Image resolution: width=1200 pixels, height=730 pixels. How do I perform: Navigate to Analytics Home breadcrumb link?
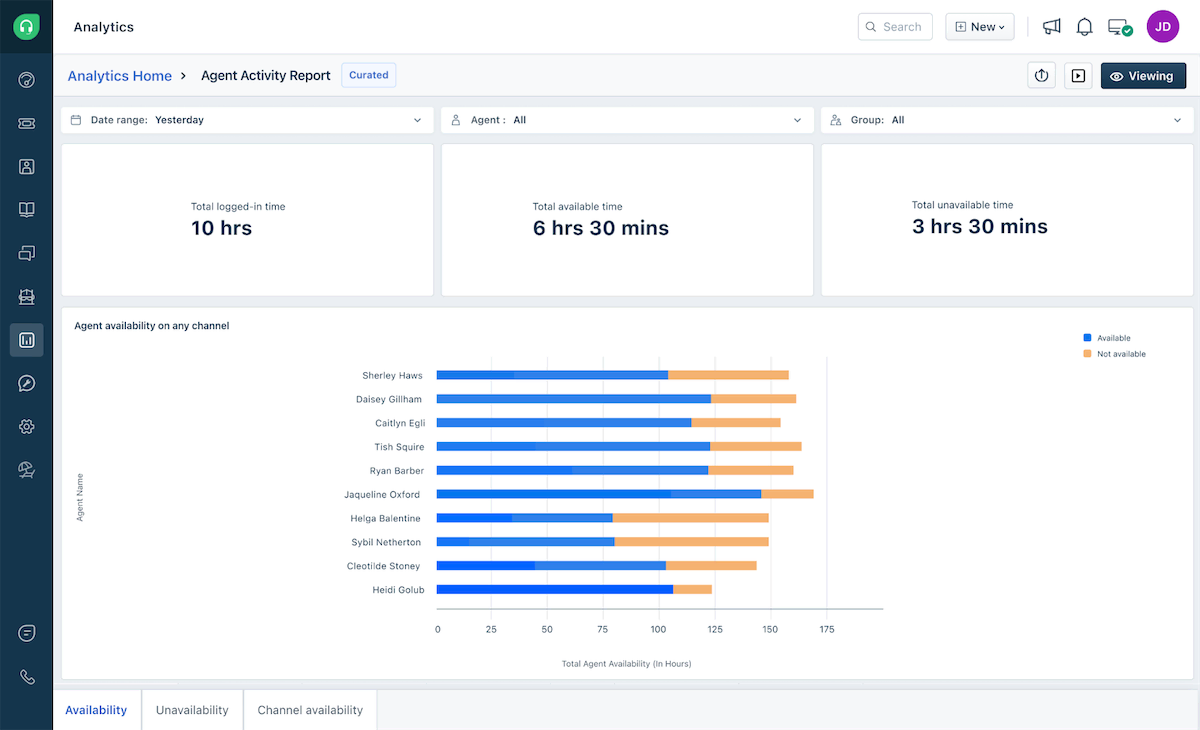(119, 75)
